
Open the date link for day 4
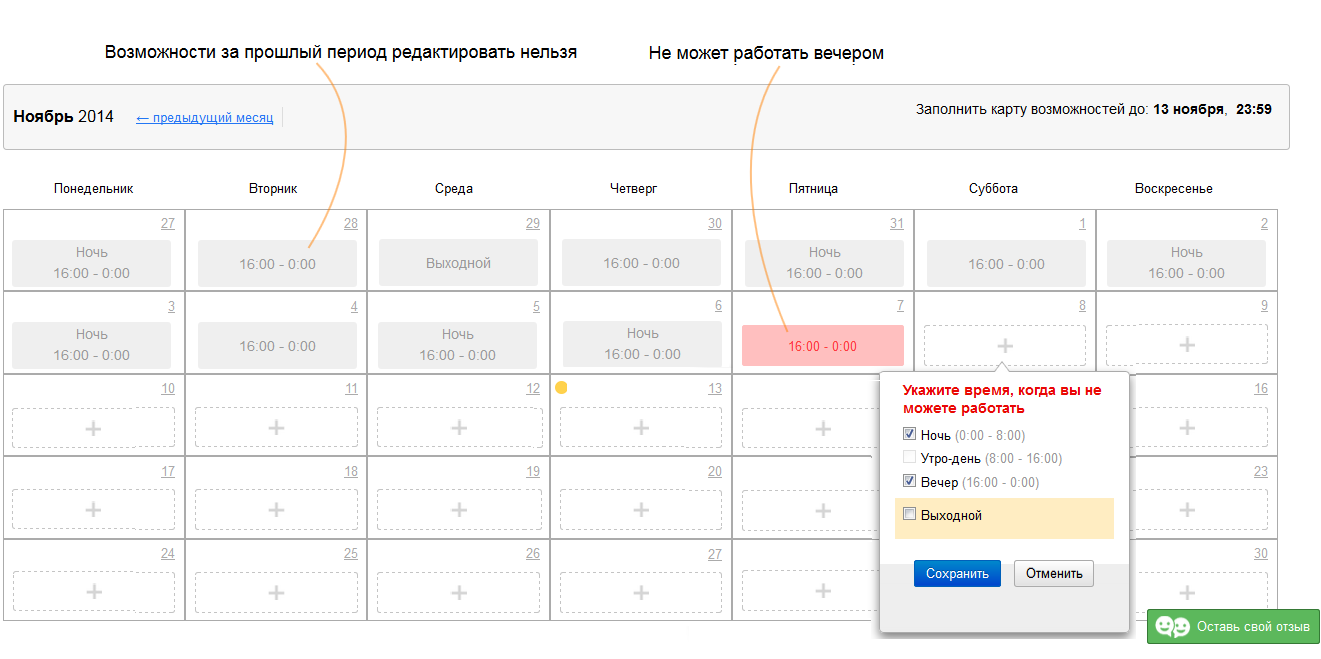click(x=354, y=307)
